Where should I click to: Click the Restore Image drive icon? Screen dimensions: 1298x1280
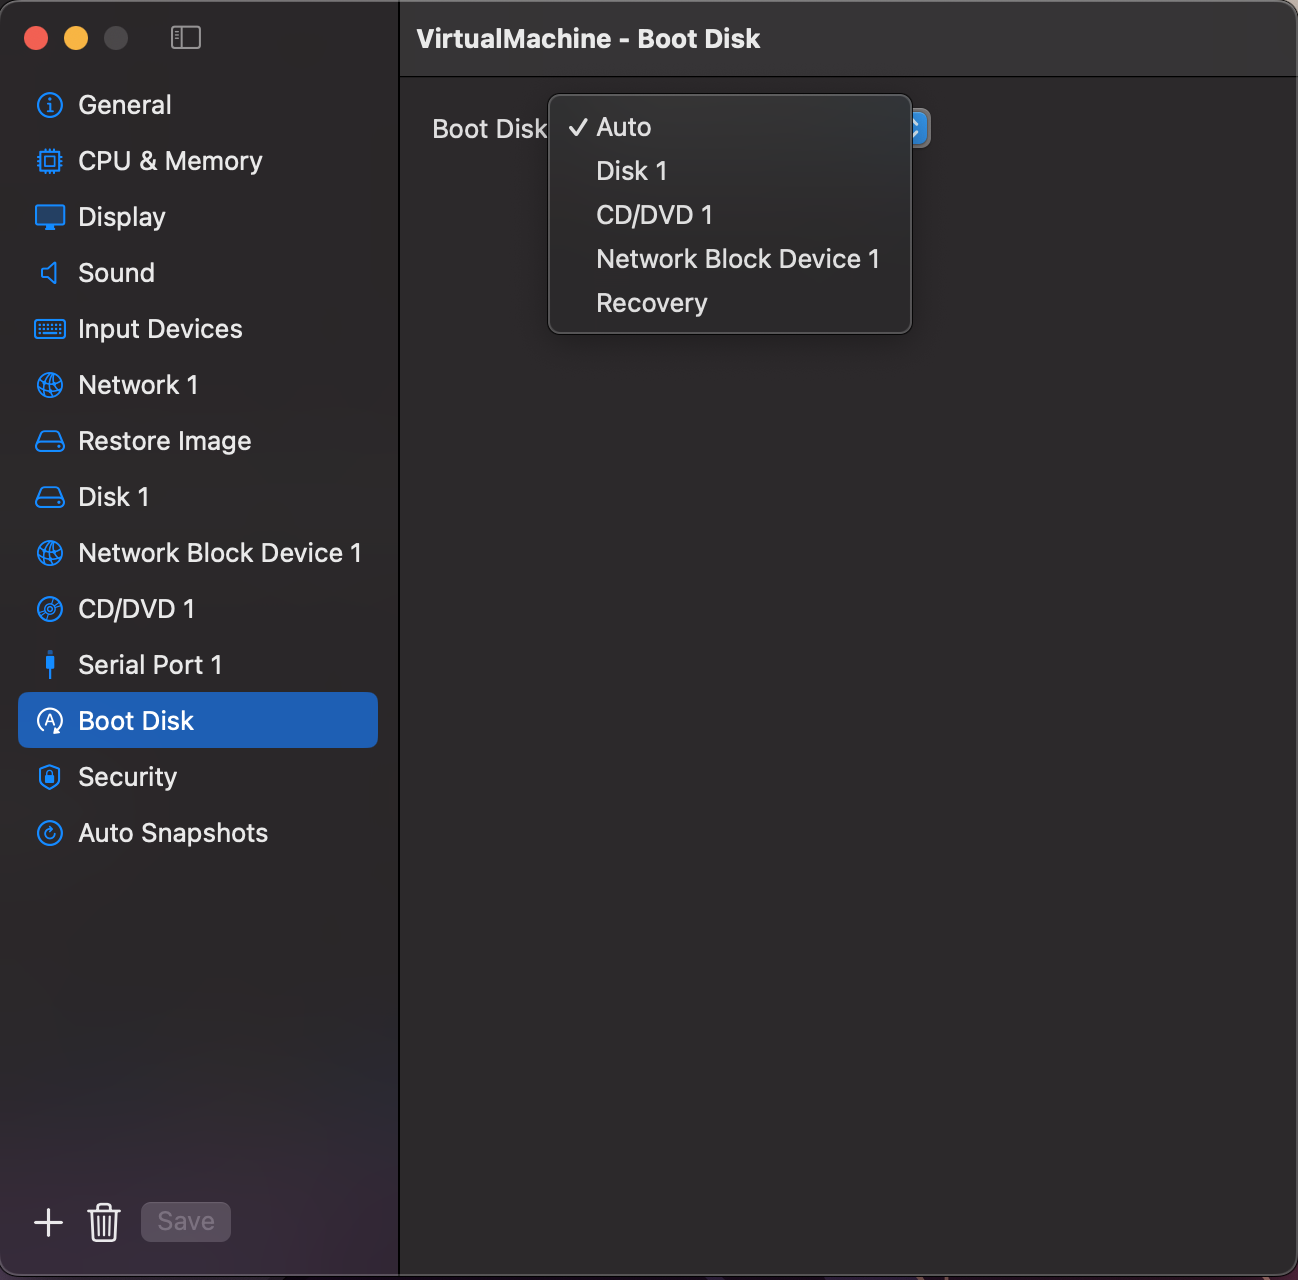[x=49, y=441]
